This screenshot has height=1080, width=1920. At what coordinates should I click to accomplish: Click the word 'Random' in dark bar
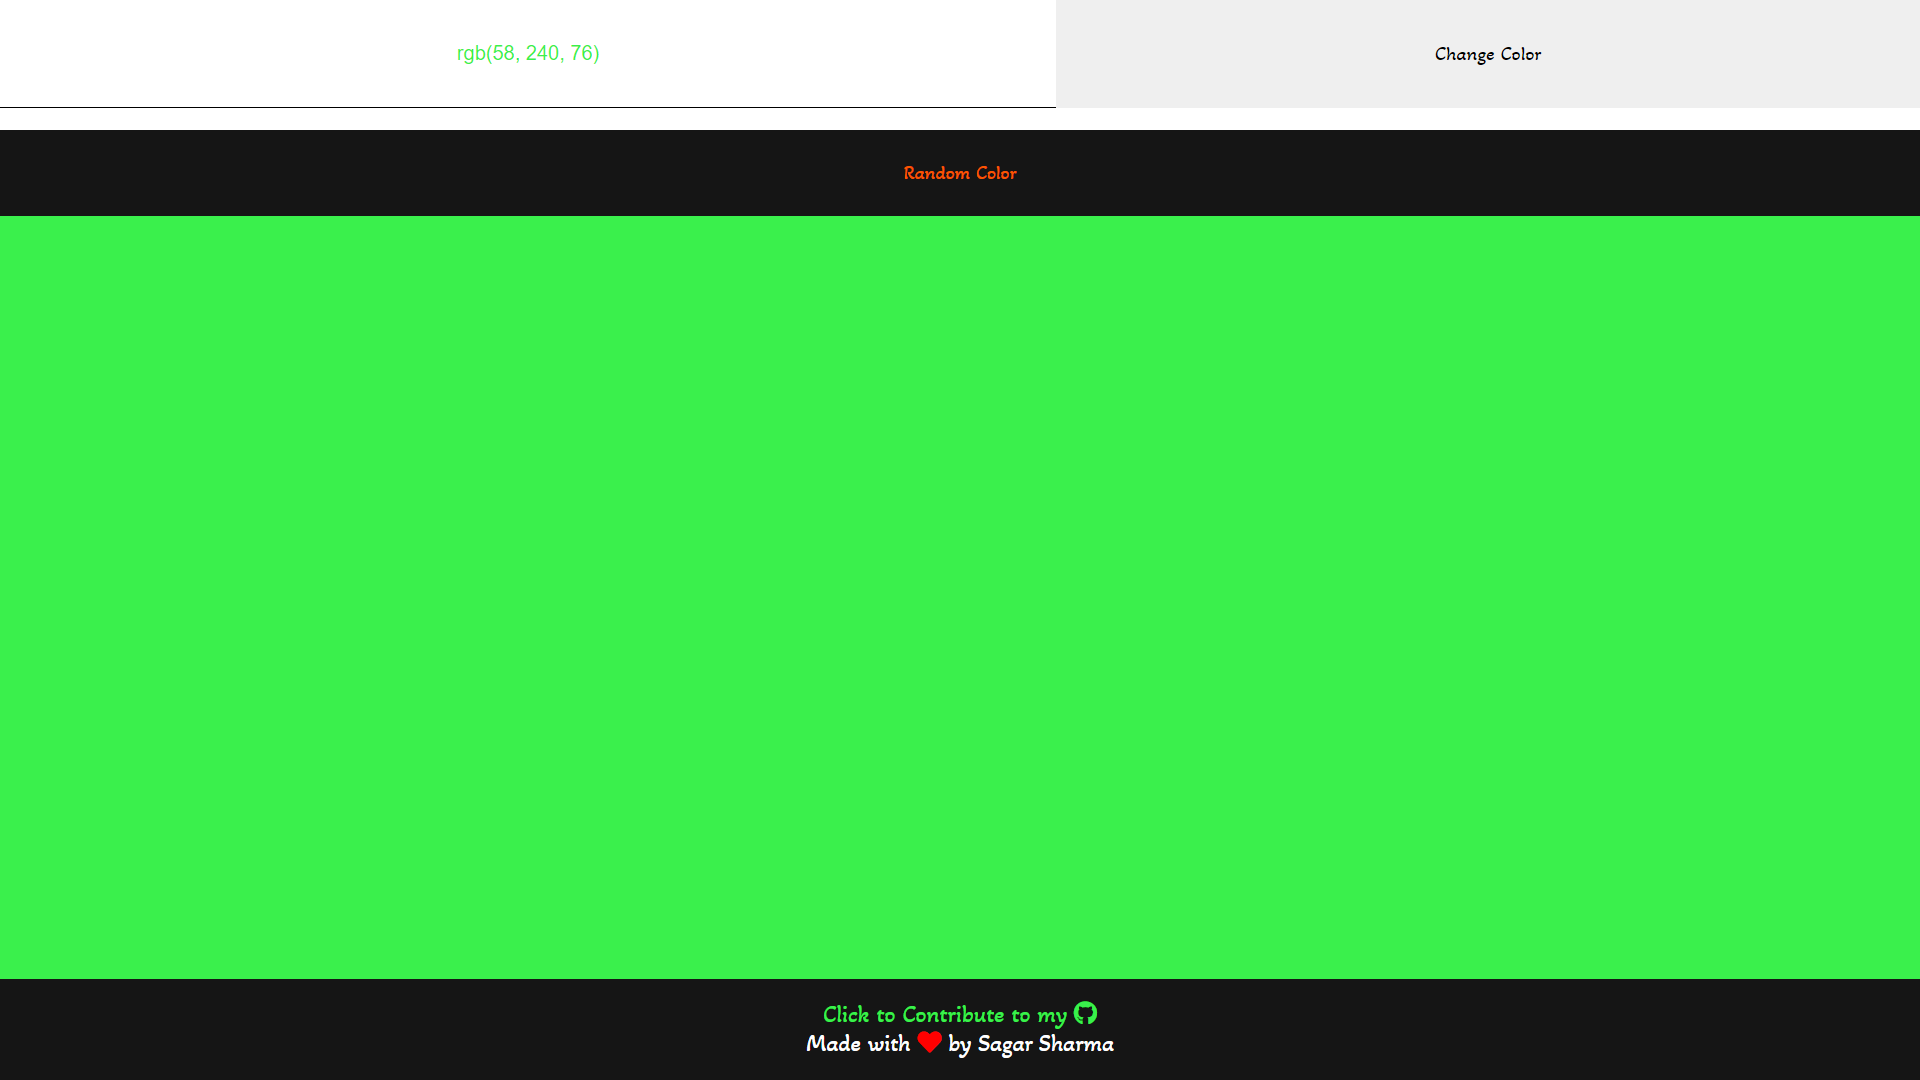937,173
